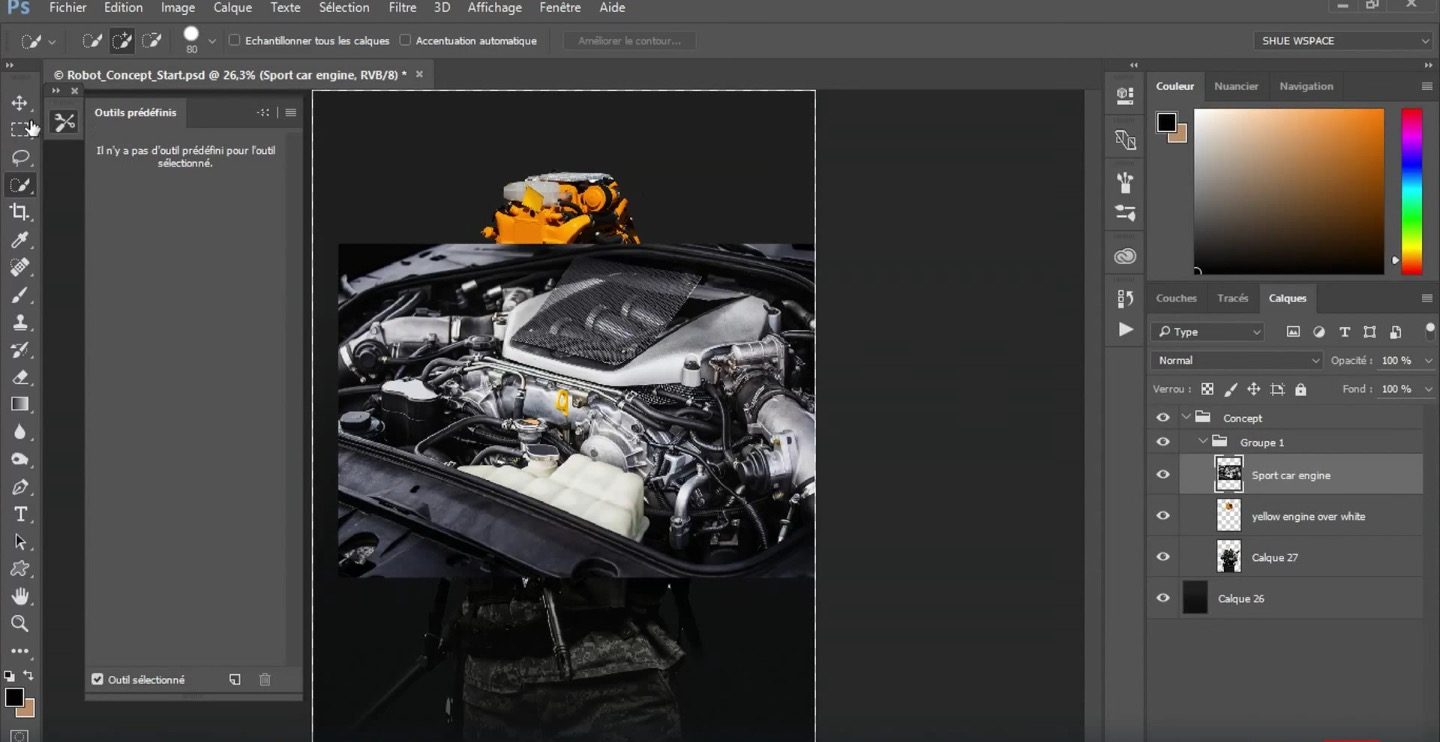
Task: Open the SHUE WSPACE workspace dropdown
Action: [x=1343, y=41]
